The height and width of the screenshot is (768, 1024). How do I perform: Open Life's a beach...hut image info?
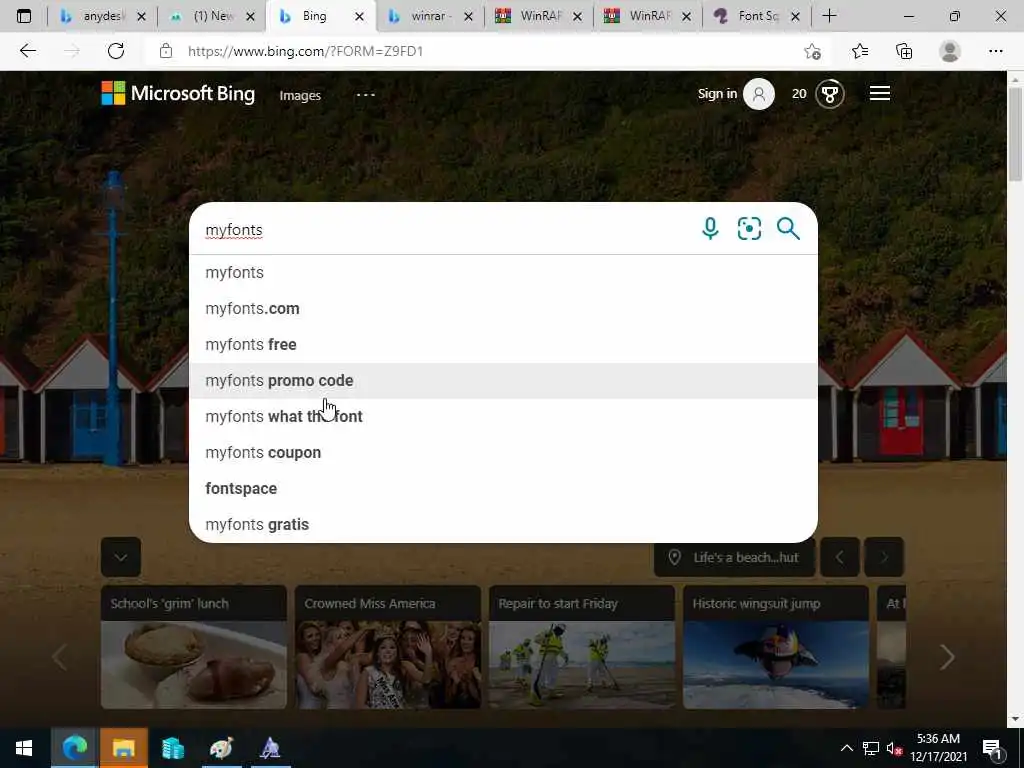point(735,557)
